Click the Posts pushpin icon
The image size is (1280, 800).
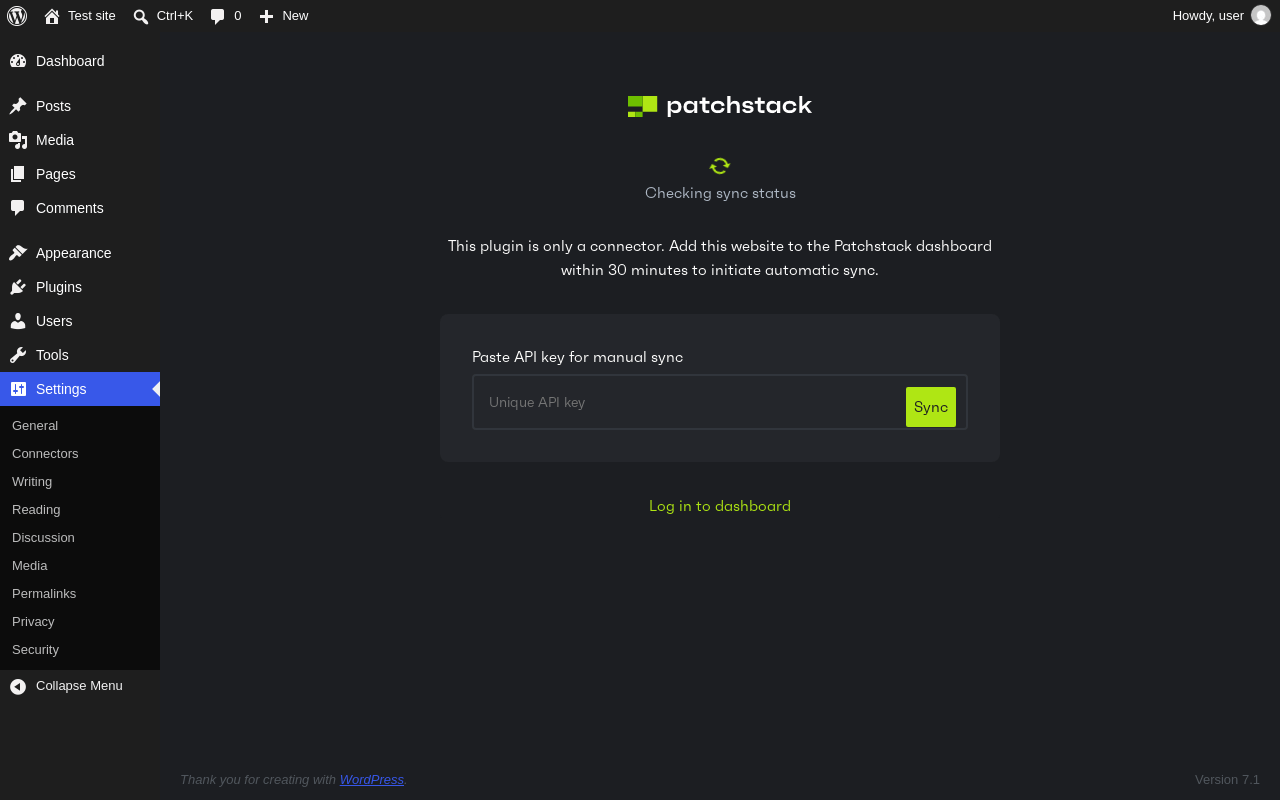(18, 106)
